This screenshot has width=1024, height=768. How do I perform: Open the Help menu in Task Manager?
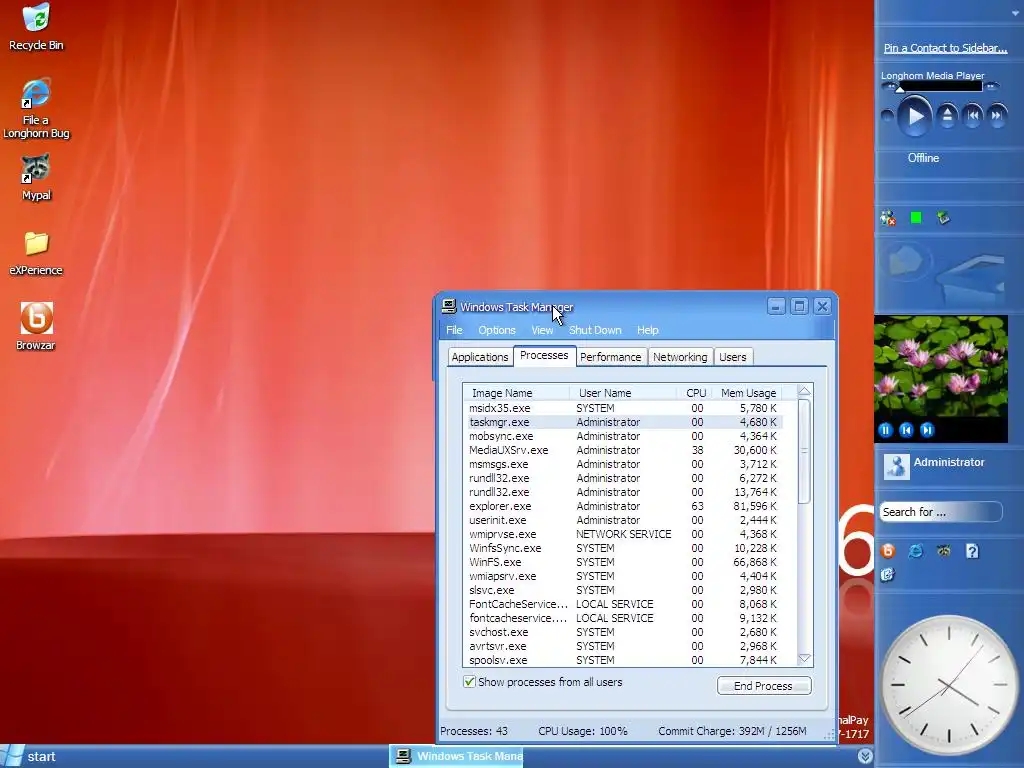point(648,330)
